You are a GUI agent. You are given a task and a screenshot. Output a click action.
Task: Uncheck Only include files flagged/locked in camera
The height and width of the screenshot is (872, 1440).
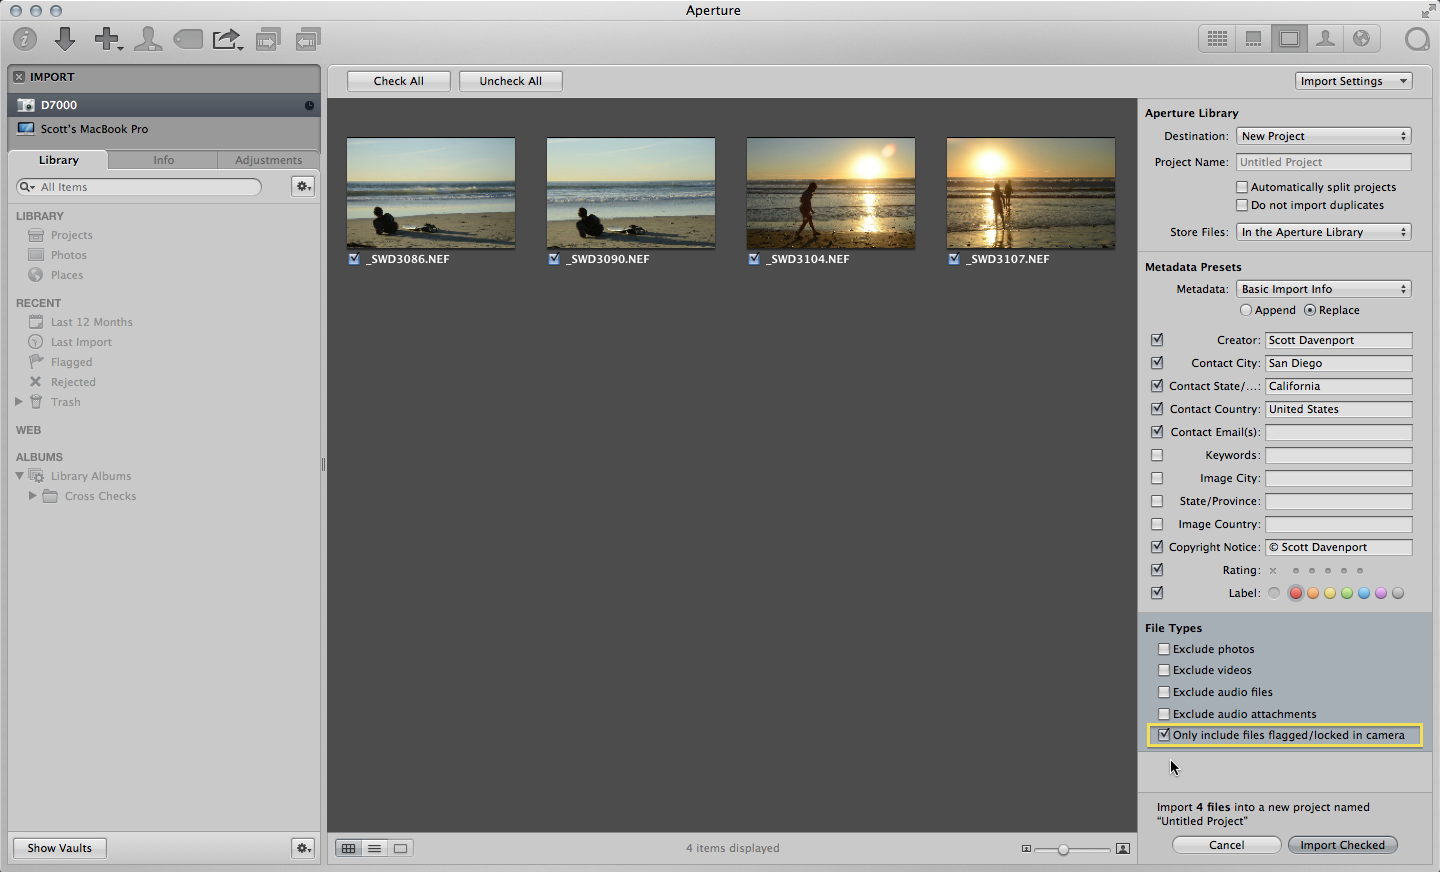(x=1164, y=735)
